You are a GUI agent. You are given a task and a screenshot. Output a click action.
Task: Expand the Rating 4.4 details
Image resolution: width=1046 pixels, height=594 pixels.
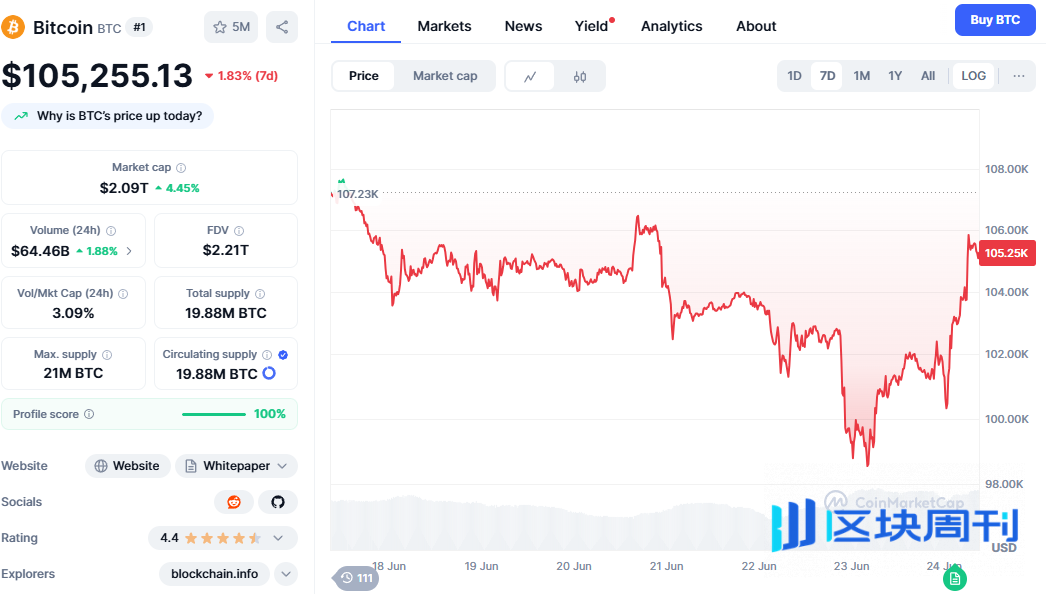(x=278, y=538)
